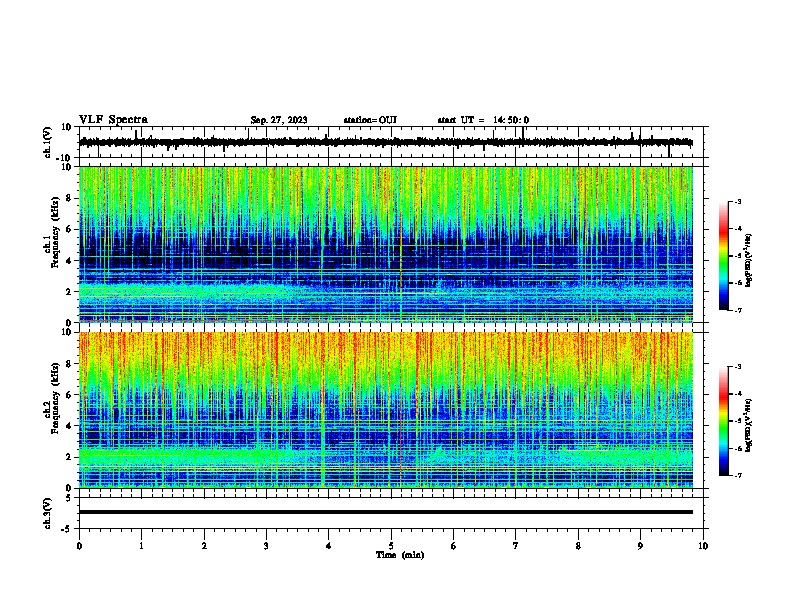Click inside the ch.2 spectrogram panel
This screenshot has height=612, width=792.
(x=385, y=410)
